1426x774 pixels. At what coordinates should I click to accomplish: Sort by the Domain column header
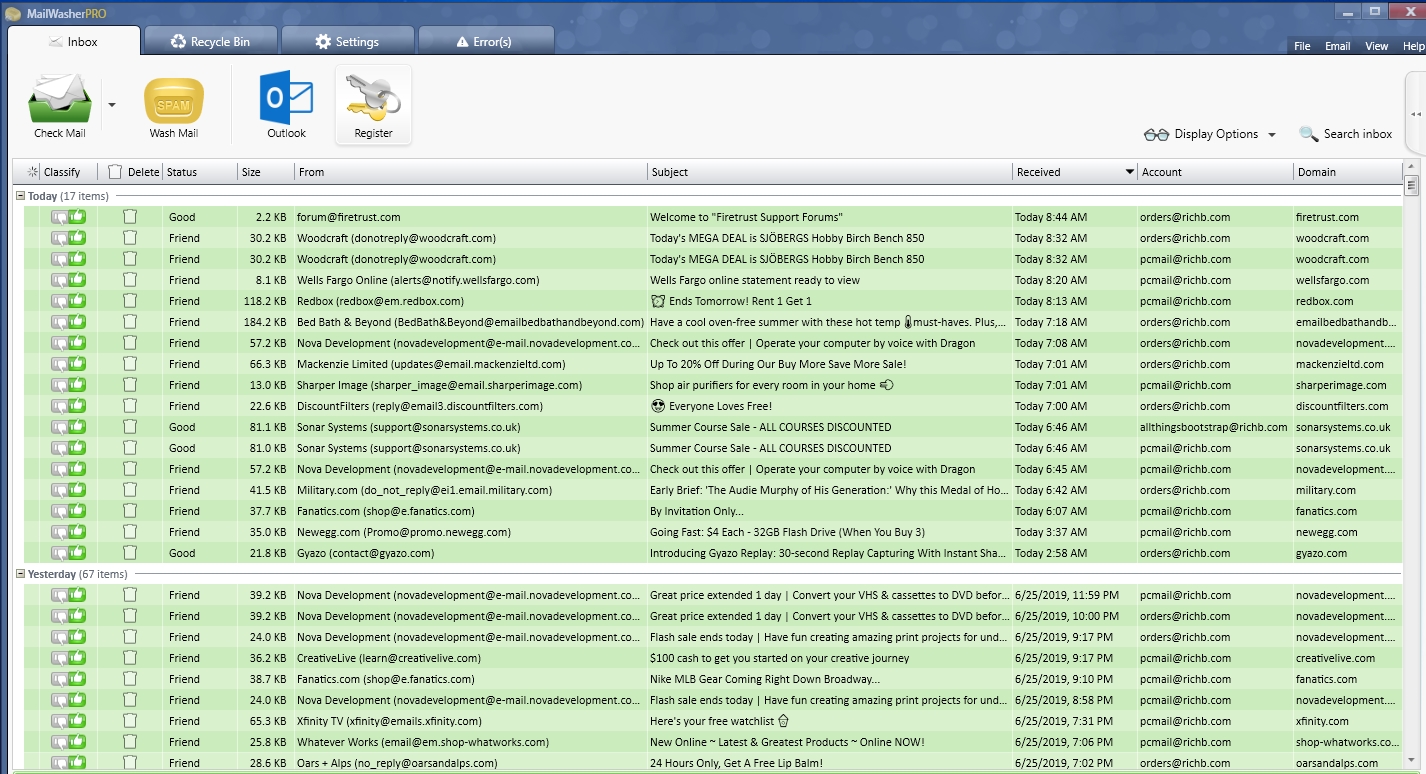pyautogui.click(x=1347, y=172)
